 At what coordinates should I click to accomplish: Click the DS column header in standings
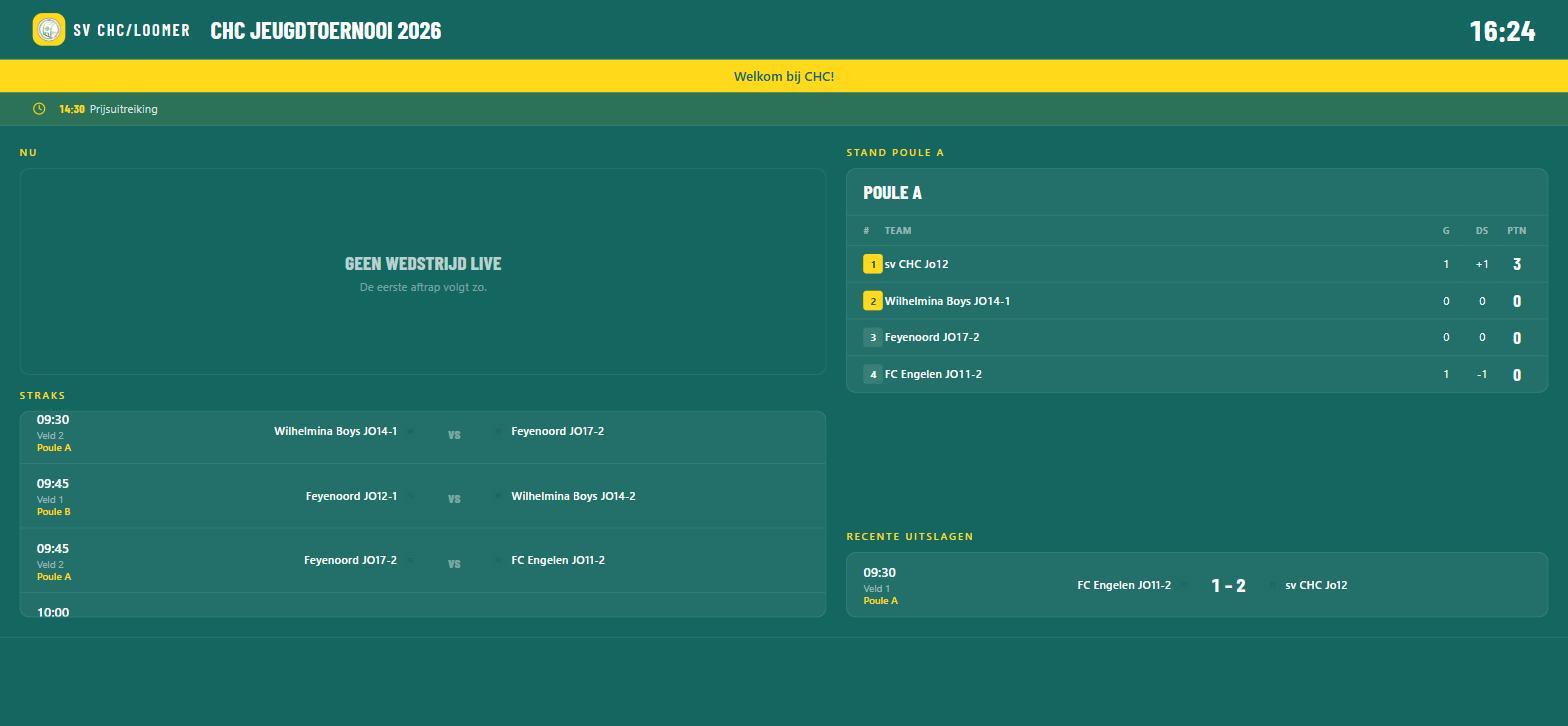tap(1482, 230)
